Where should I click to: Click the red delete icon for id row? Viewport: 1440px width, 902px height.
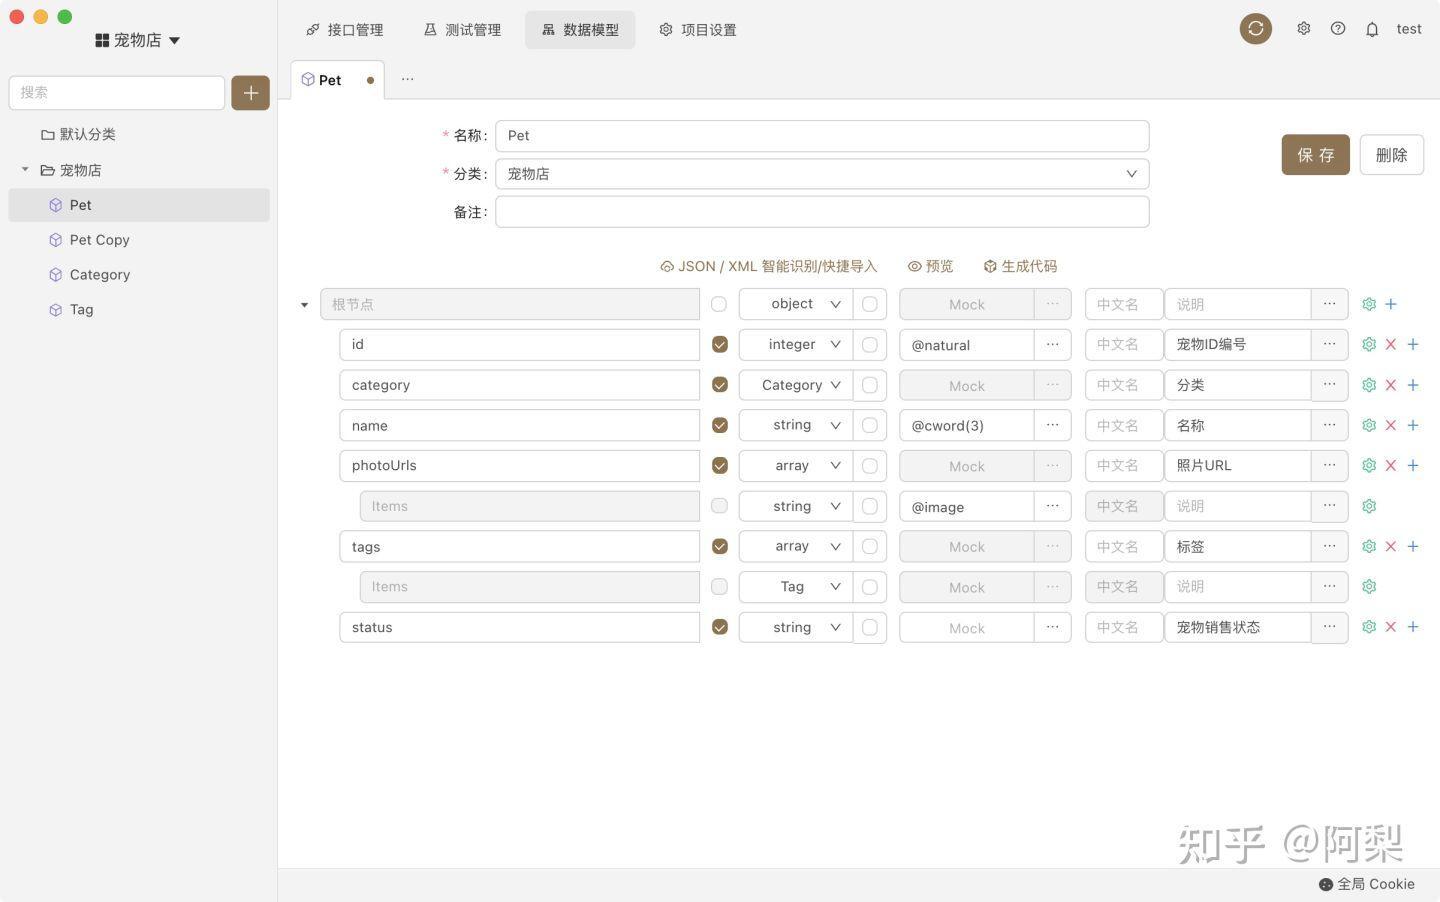1390,344
